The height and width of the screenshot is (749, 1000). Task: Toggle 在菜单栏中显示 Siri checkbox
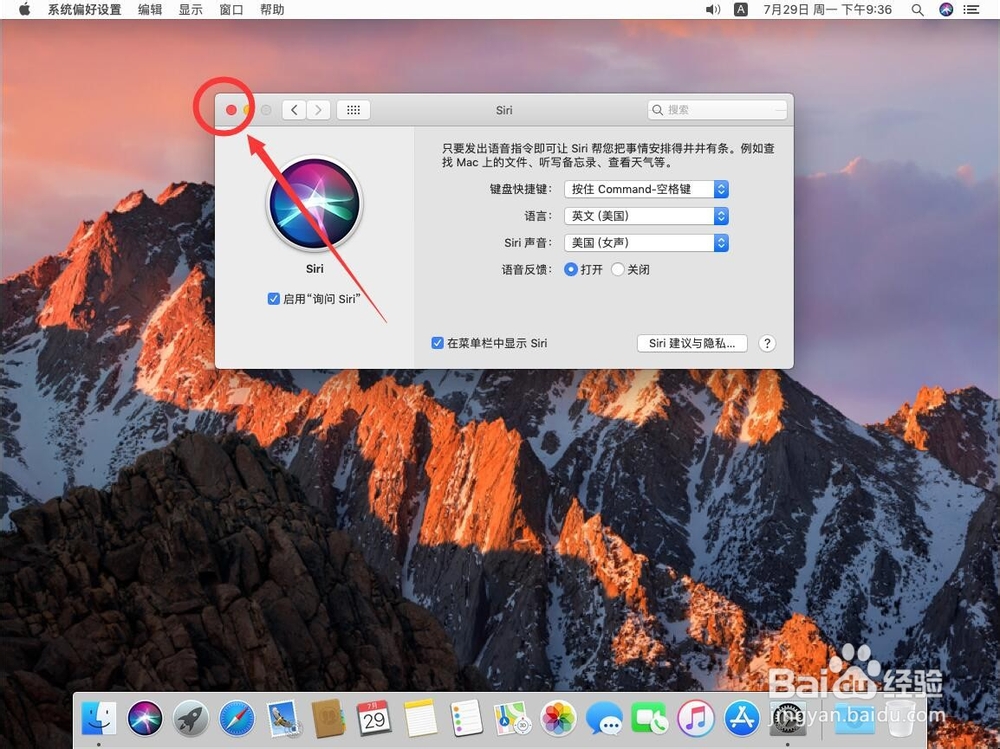pyautogui.click(x=438, y=343)
